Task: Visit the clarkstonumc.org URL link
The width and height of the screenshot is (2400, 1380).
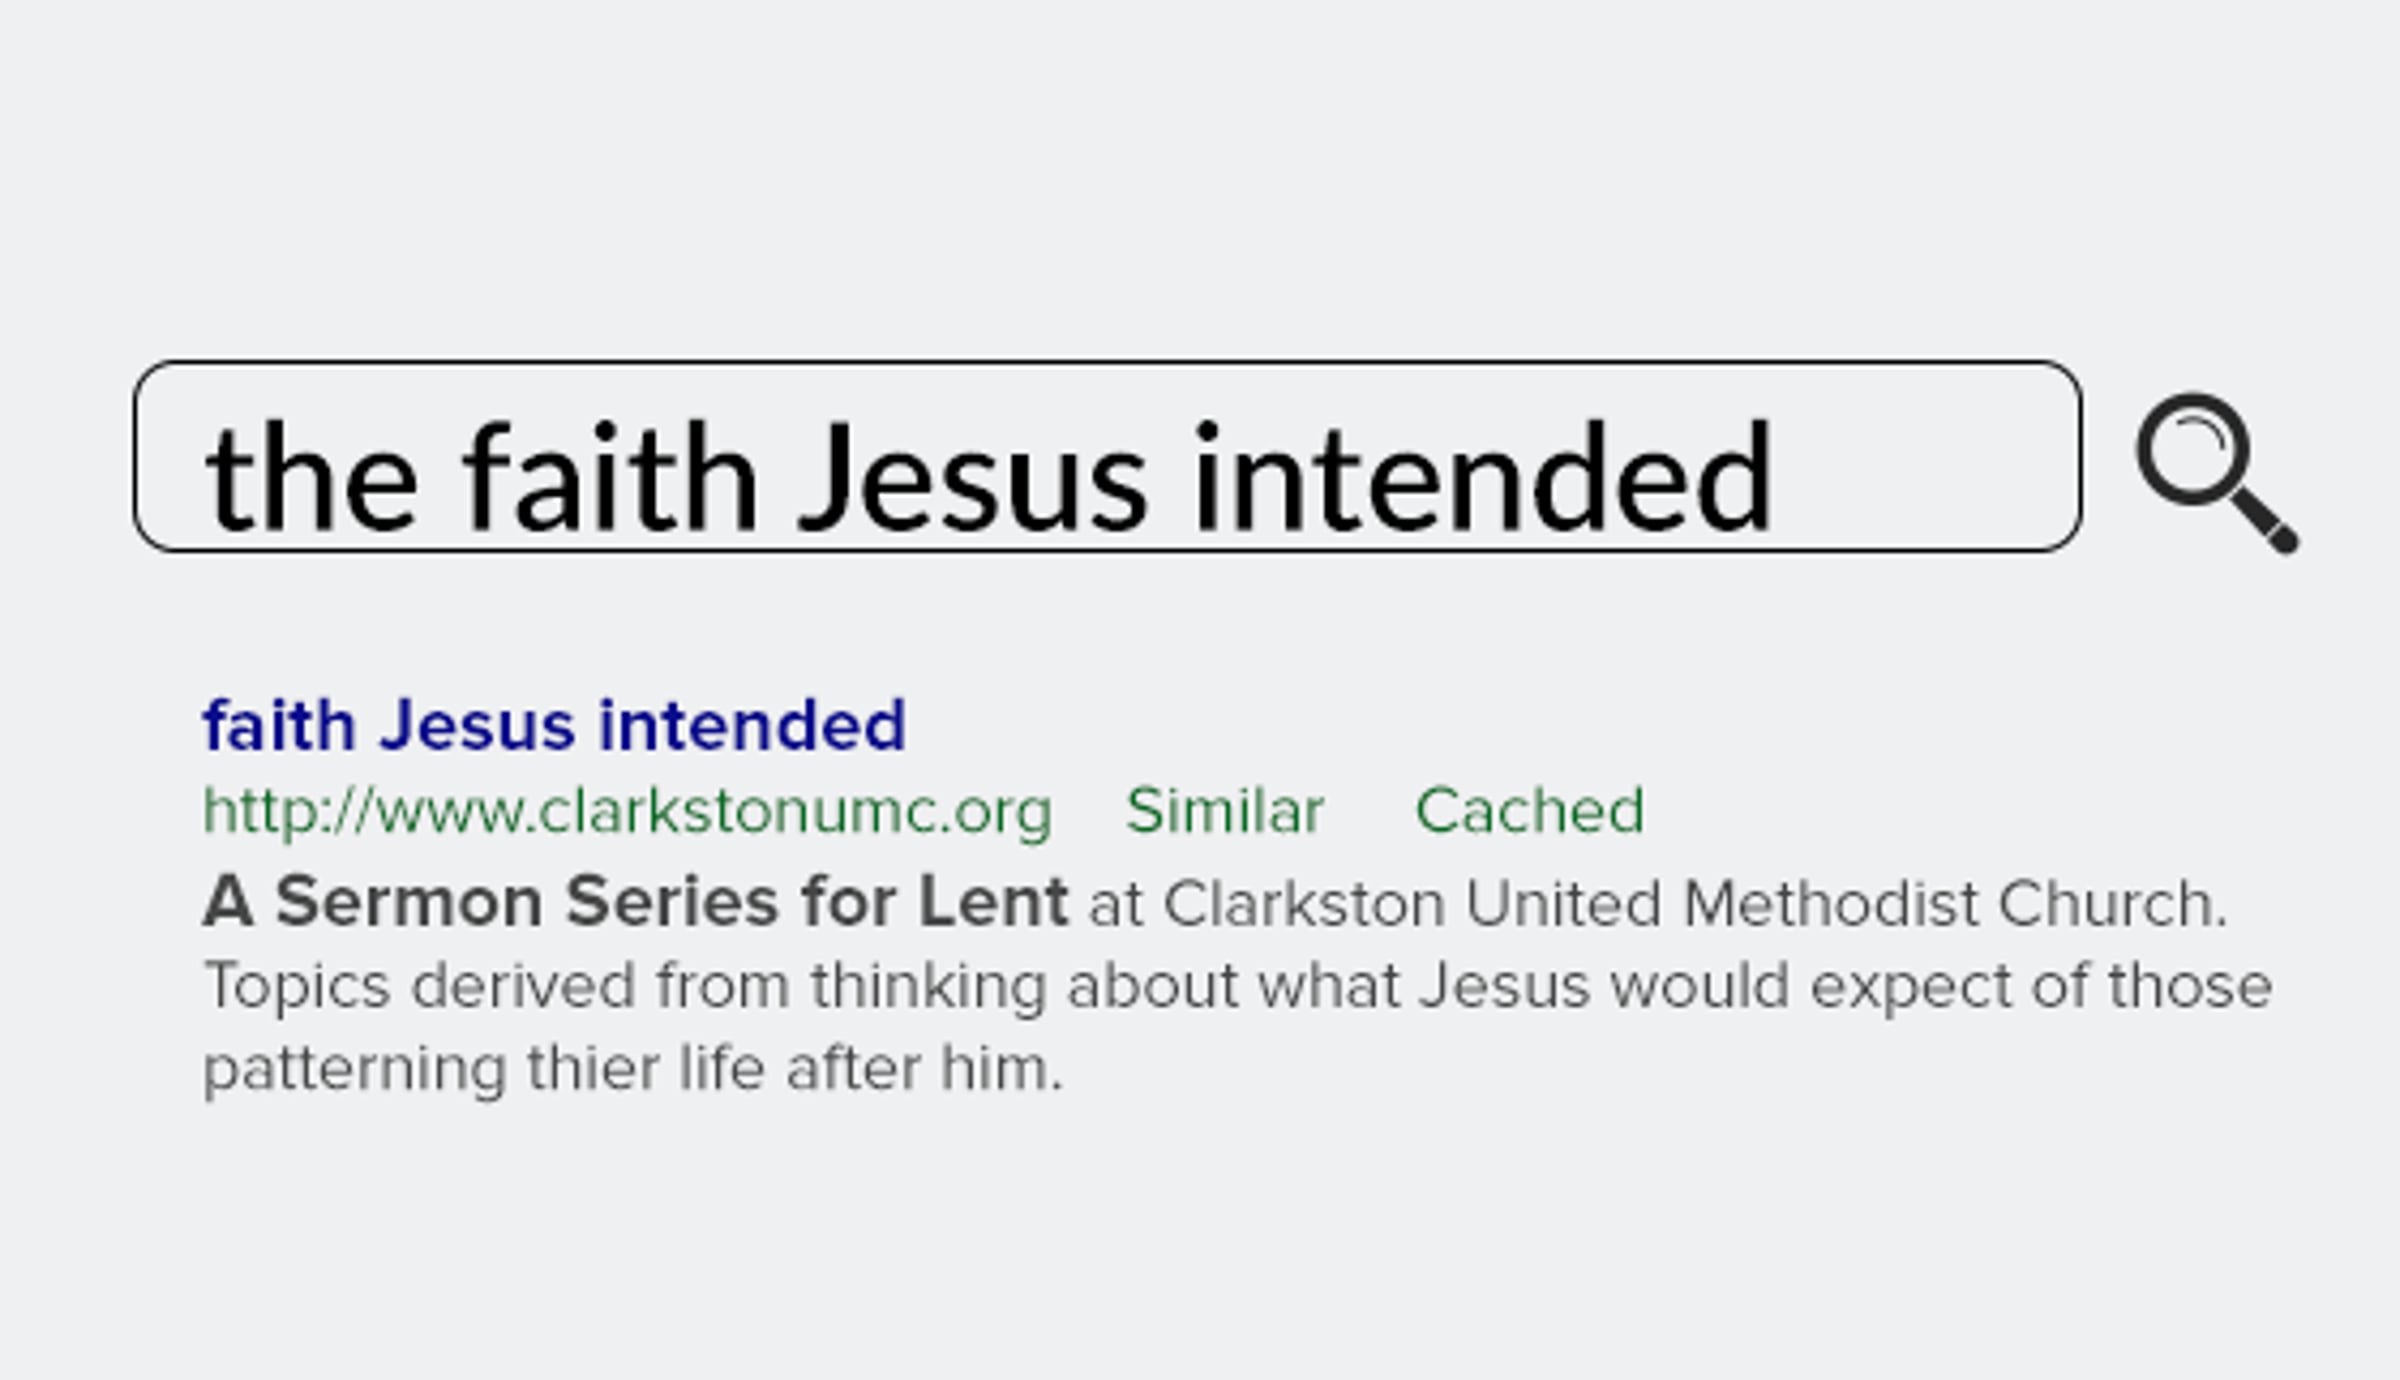Action: pos(627,810)
